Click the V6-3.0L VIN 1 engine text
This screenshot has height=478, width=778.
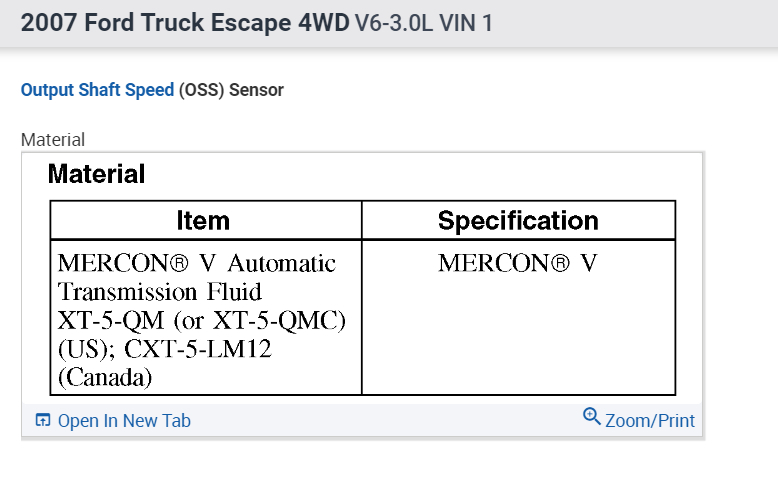(424, 23)
